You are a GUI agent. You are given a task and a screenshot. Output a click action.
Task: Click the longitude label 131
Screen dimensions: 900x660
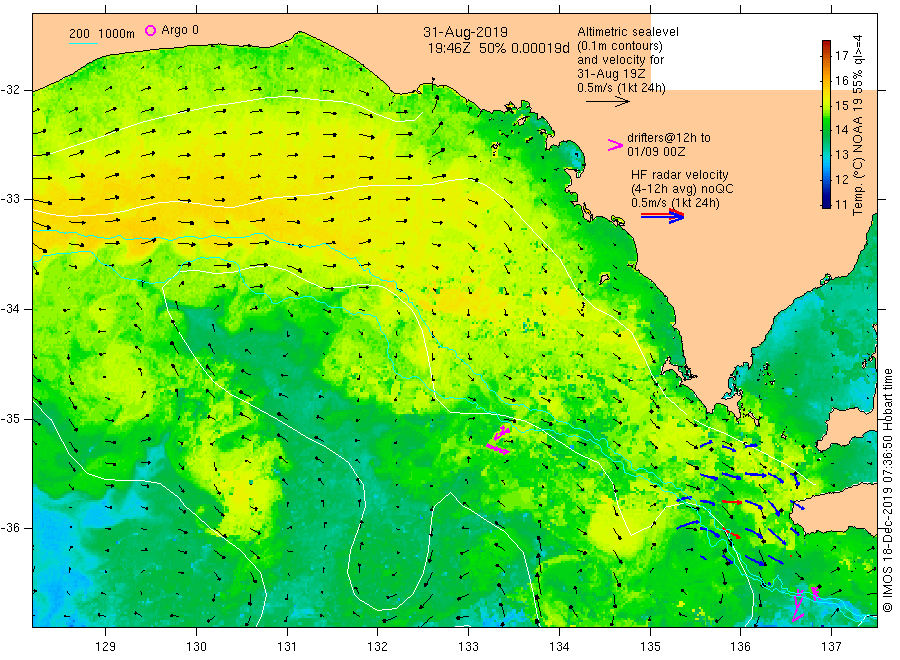click(x=287, y=646)
